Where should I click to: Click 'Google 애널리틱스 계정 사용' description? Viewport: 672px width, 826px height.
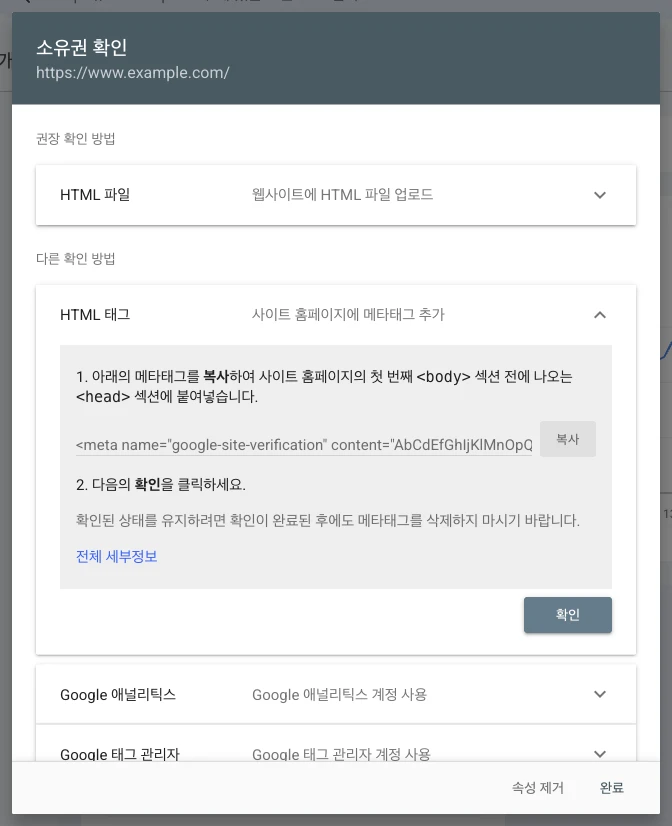click(339, 694)
